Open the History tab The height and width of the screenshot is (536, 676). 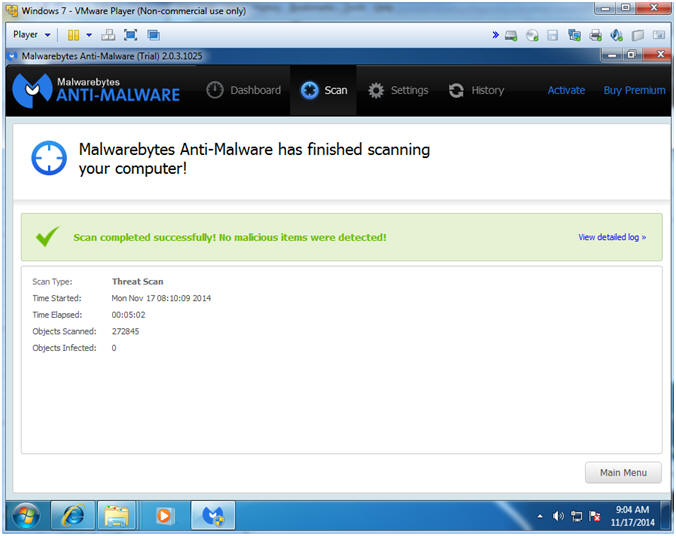[x=476, y=90]
